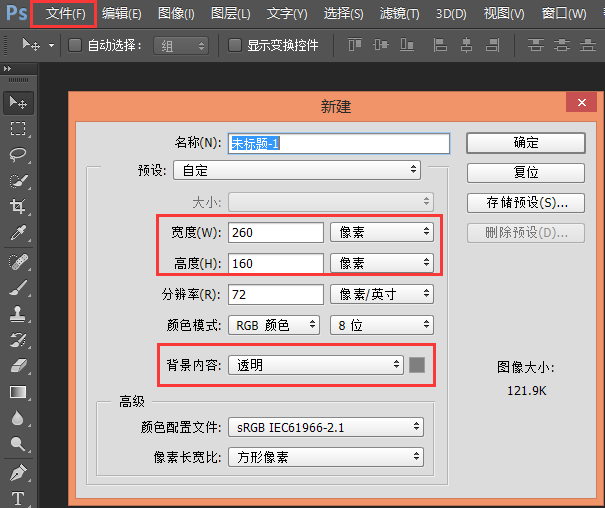The image size is (605, 508).
Task: Open the 文件(F) menu
Action: coord(65,14)
